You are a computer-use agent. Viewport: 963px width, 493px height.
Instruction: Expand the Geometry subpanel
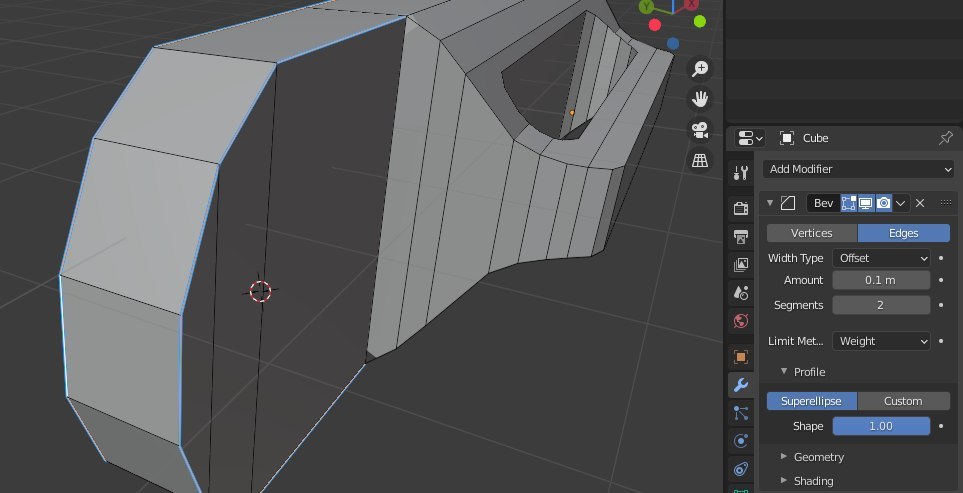(x=784, y=456)
